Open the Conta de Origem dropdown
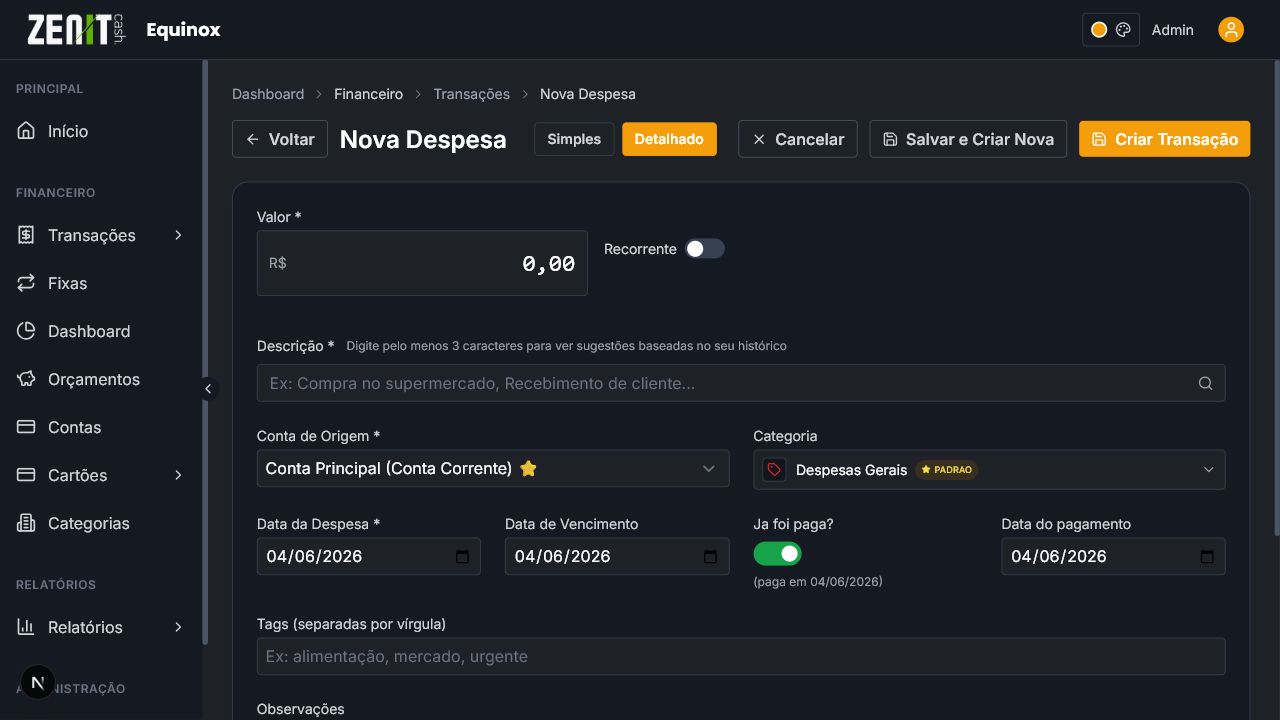The height and width of the screenshot is (720, 1280). [493, 468]
